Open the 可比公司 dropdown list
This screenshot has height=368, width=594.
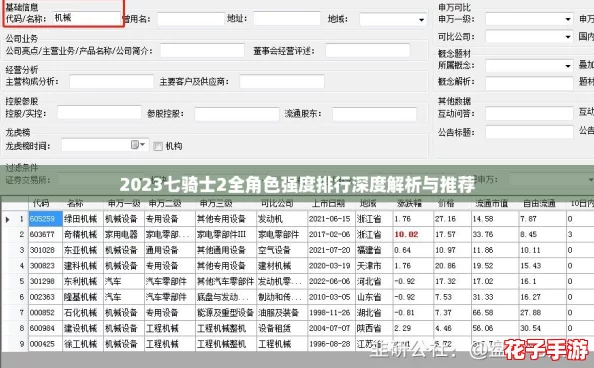567,37
